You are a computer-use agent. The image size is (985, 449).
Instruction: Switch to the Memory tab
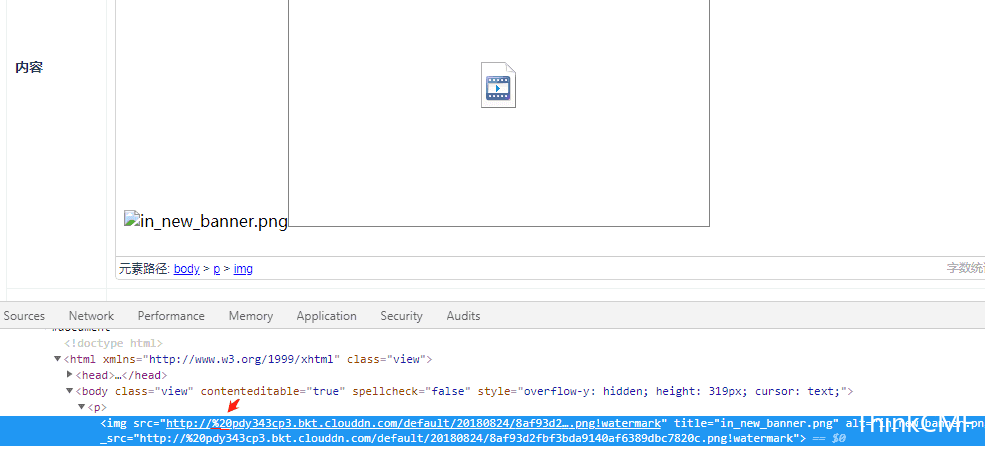[x=250, y=316]
